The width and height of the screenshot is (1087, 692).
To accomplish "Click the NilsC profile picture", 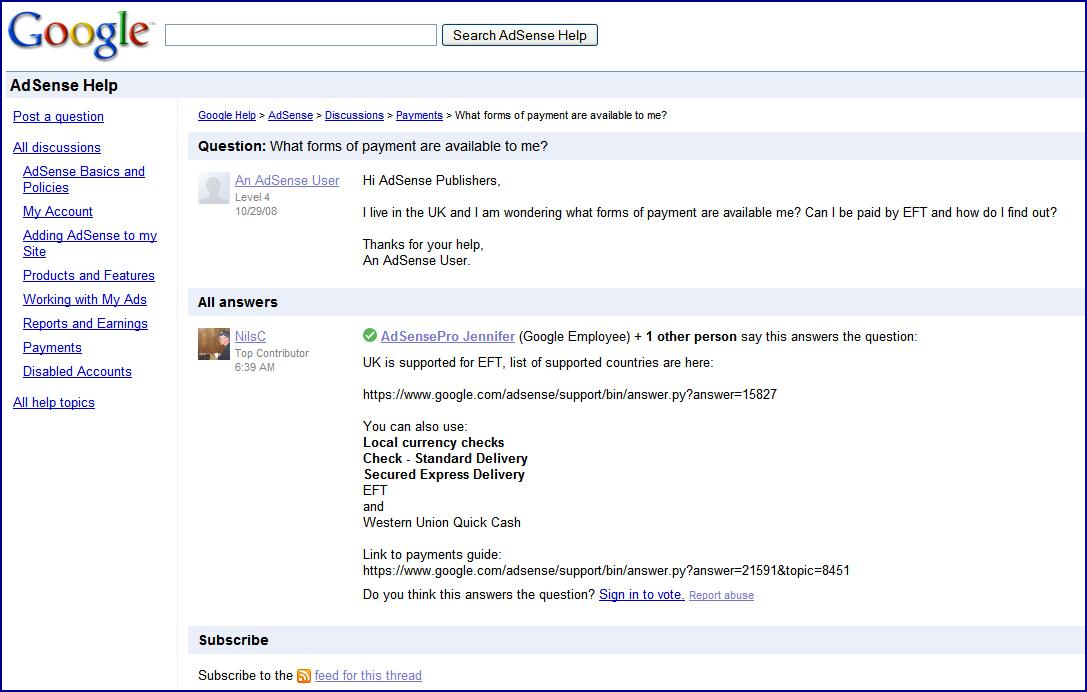I will coord(214,344).
